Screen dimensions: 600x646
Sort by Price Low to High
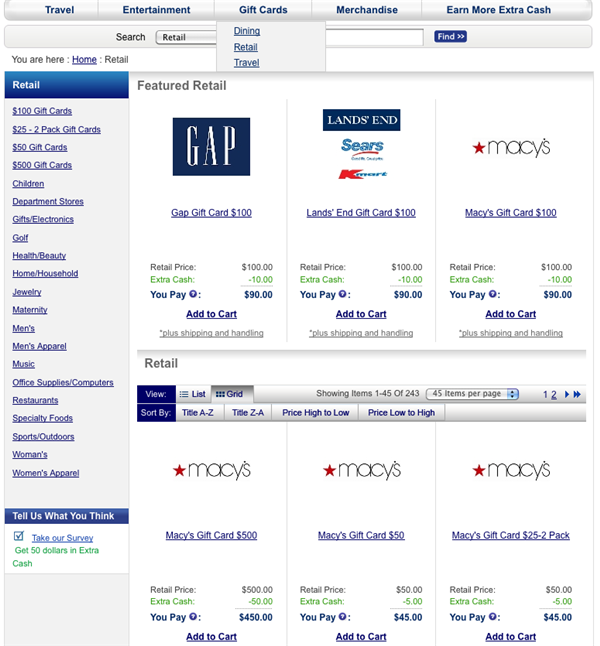click(x=401, y=412)
